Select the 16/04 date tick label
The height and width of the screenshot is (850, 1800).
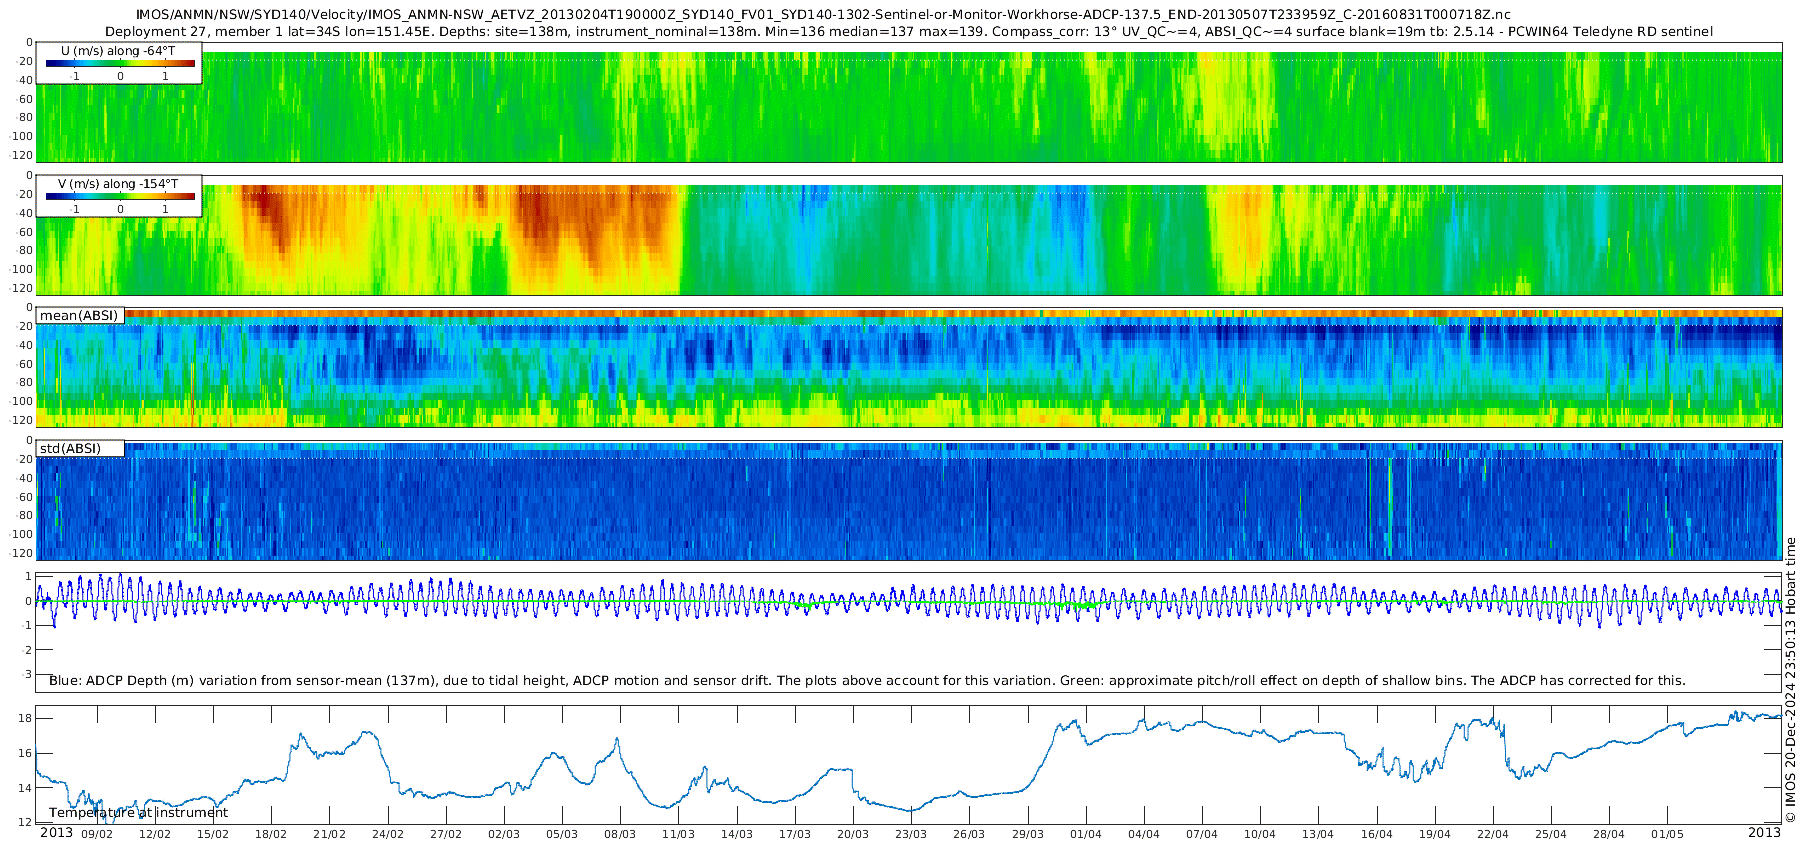click(1377, 834)
